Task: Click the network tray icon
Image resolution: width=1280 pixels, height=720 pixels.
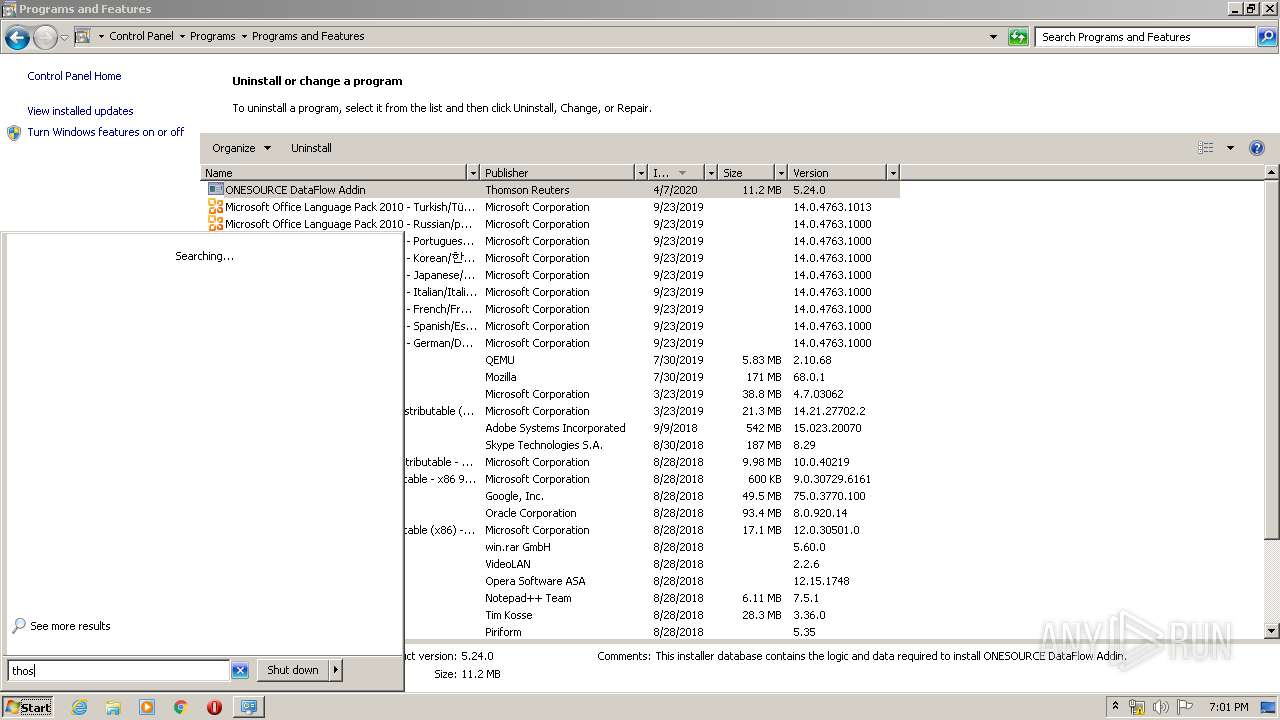Action: tap(1137, 707)
